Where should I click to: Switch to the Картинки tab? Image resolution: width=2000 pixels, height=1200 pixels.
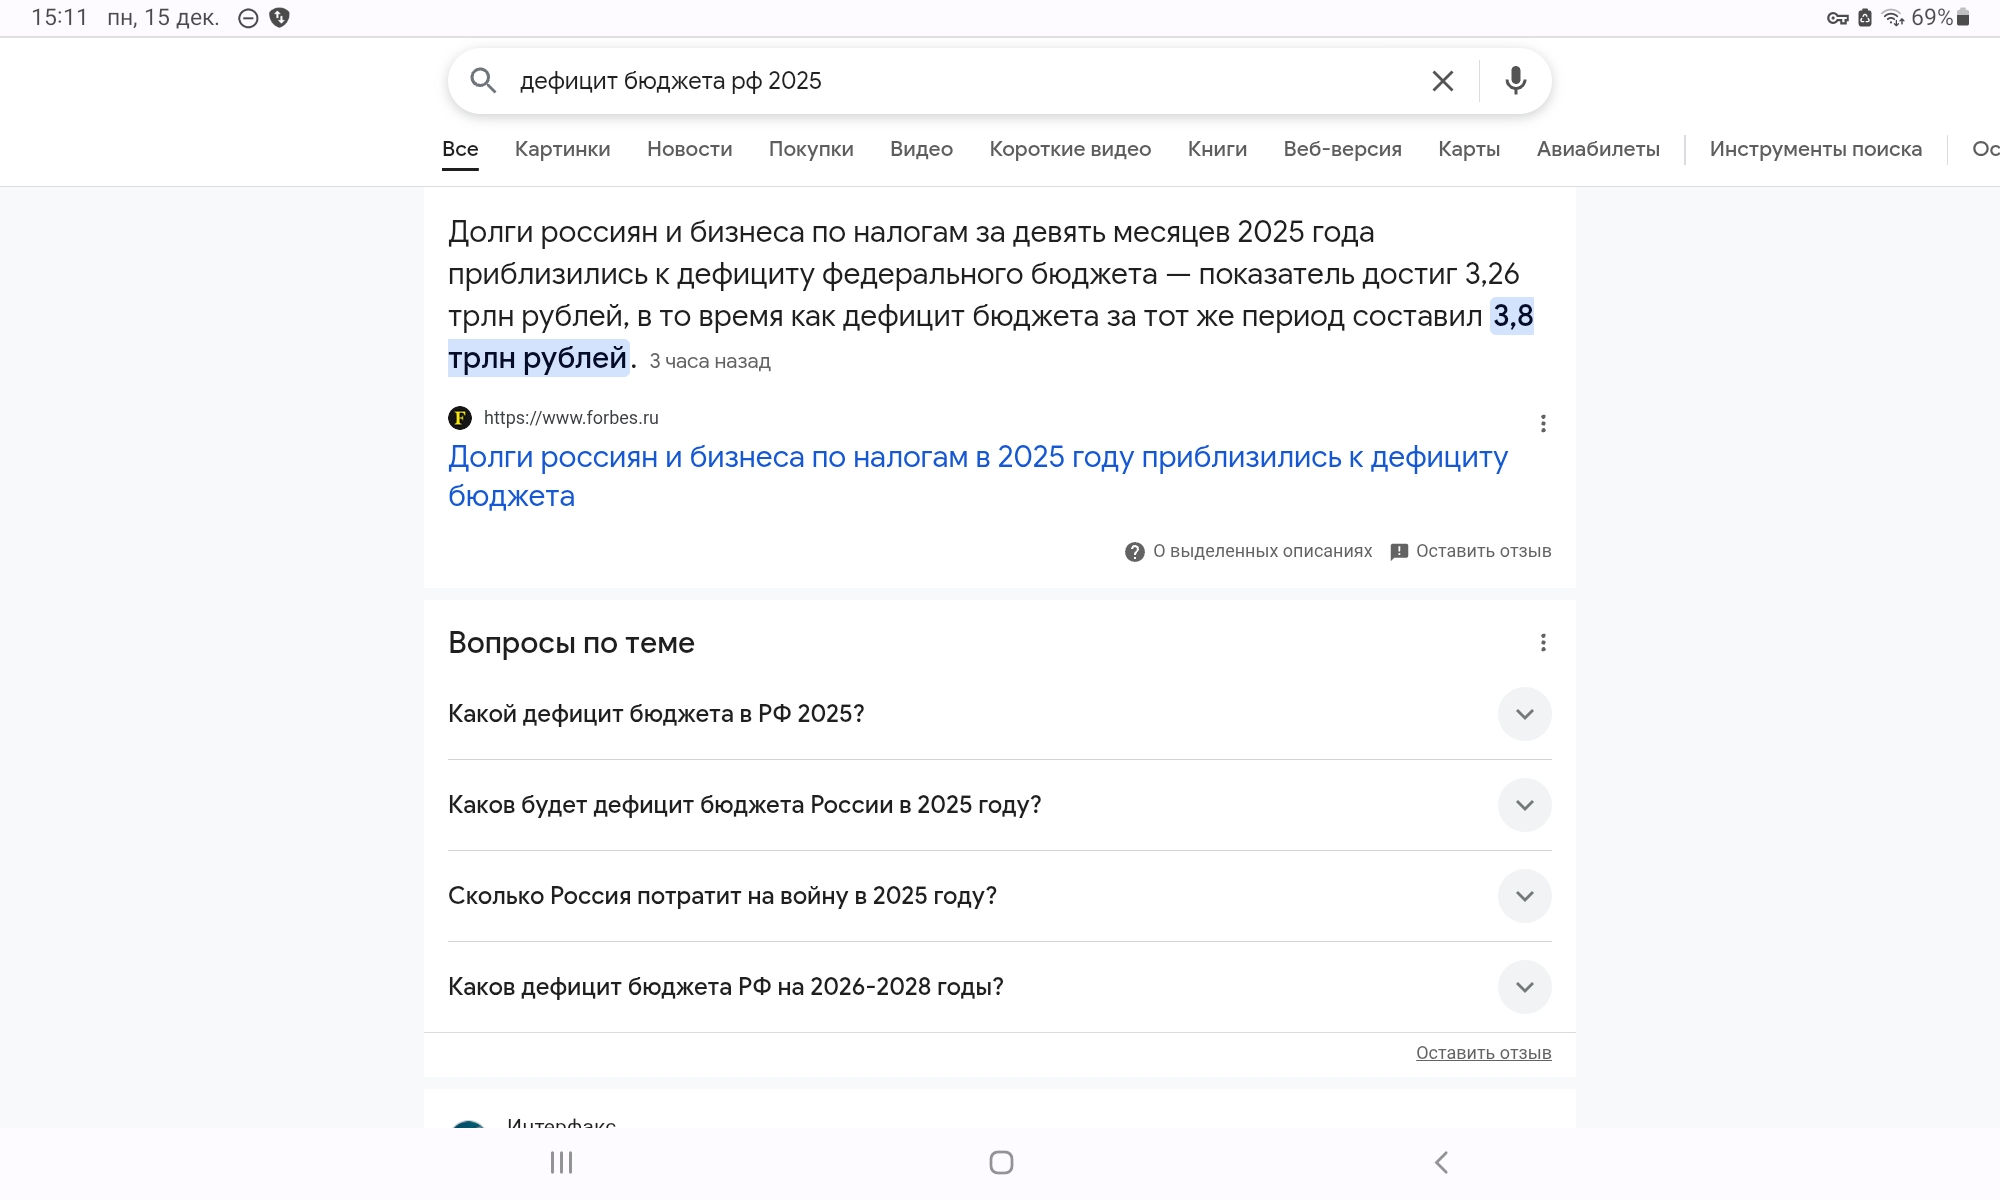coord(562,149)
